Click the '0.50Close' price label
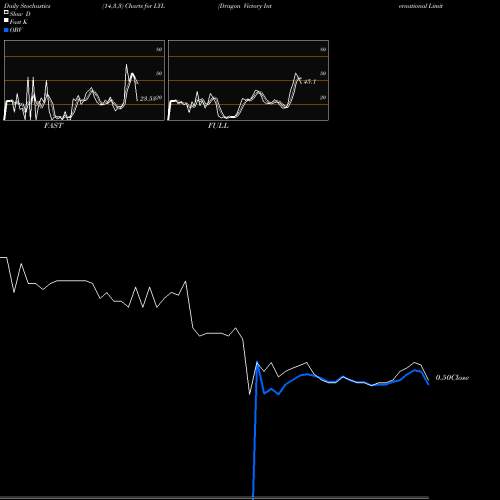 coord(452,378)
